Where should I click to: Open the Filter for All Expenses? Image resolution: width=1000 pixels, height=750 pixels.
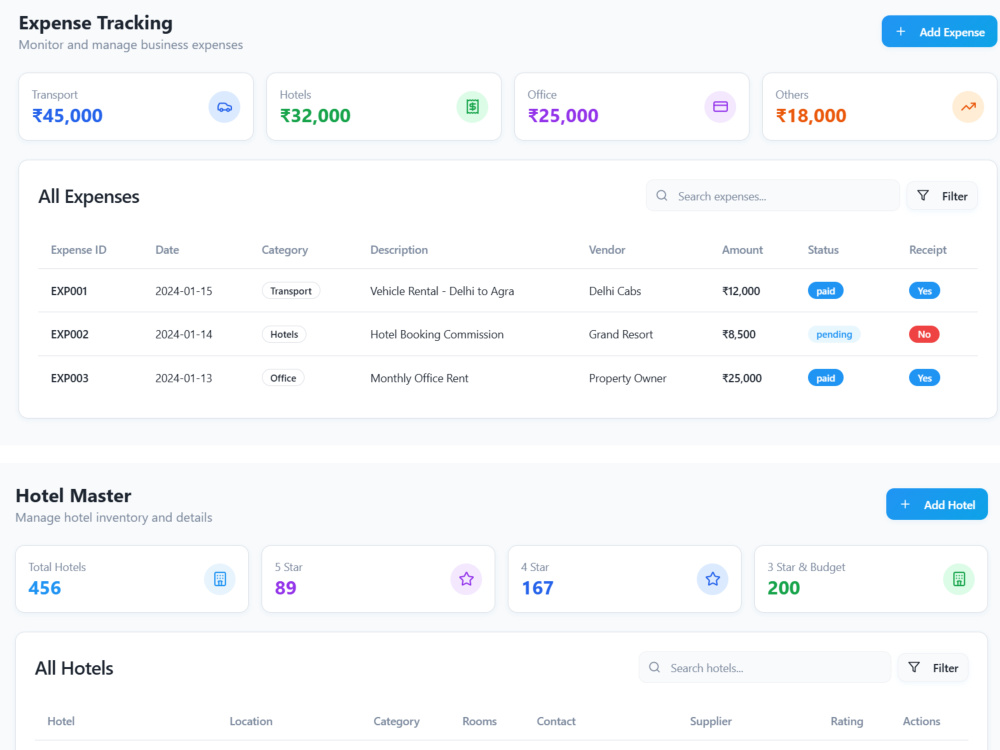click(942, 196)
